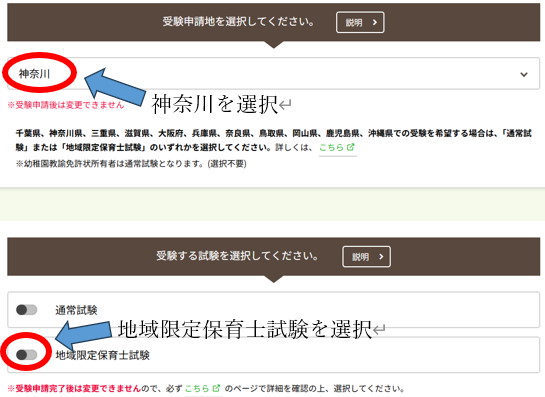The image size is (545, 397).
Task: Click the red ※受験申請完了後は変更できません warning
Action: pos(74,388)
